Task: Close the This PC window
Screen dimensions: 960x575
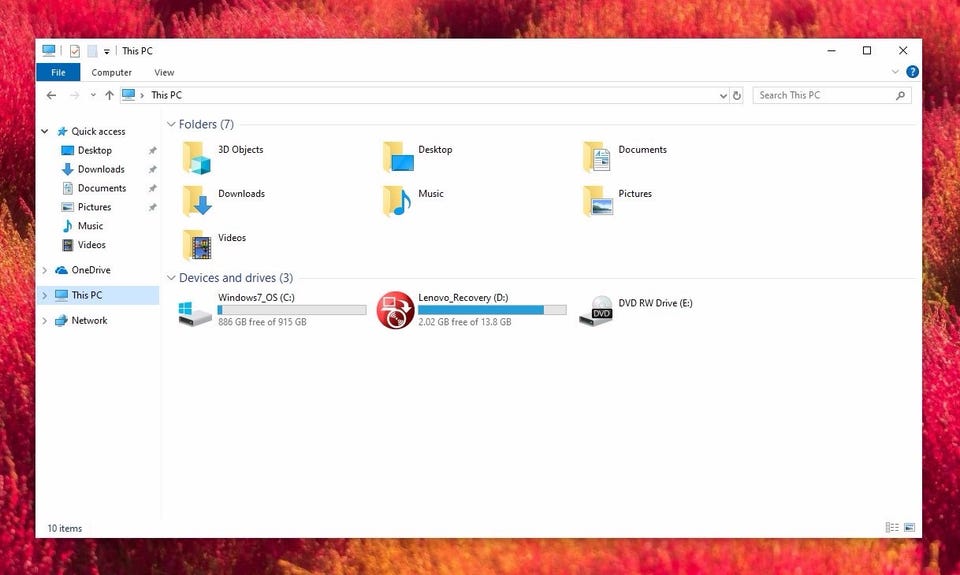Action: coord(903,51)
